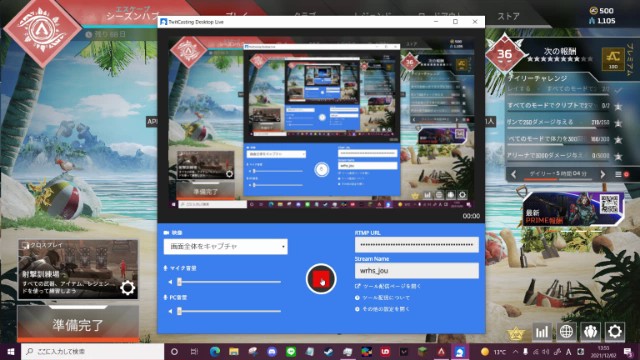Stop streaming with the red record button

(x=321, y=279)
